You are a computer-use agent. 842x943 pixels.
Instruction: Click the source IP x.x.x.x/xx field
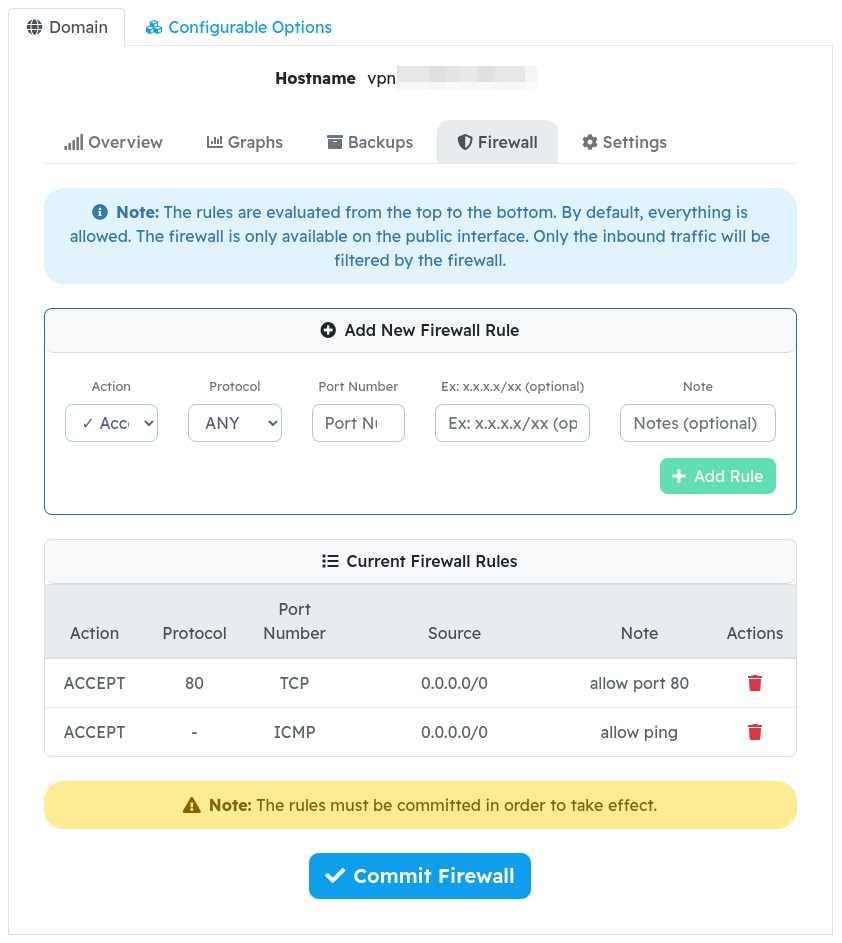[x=512, y=423]
